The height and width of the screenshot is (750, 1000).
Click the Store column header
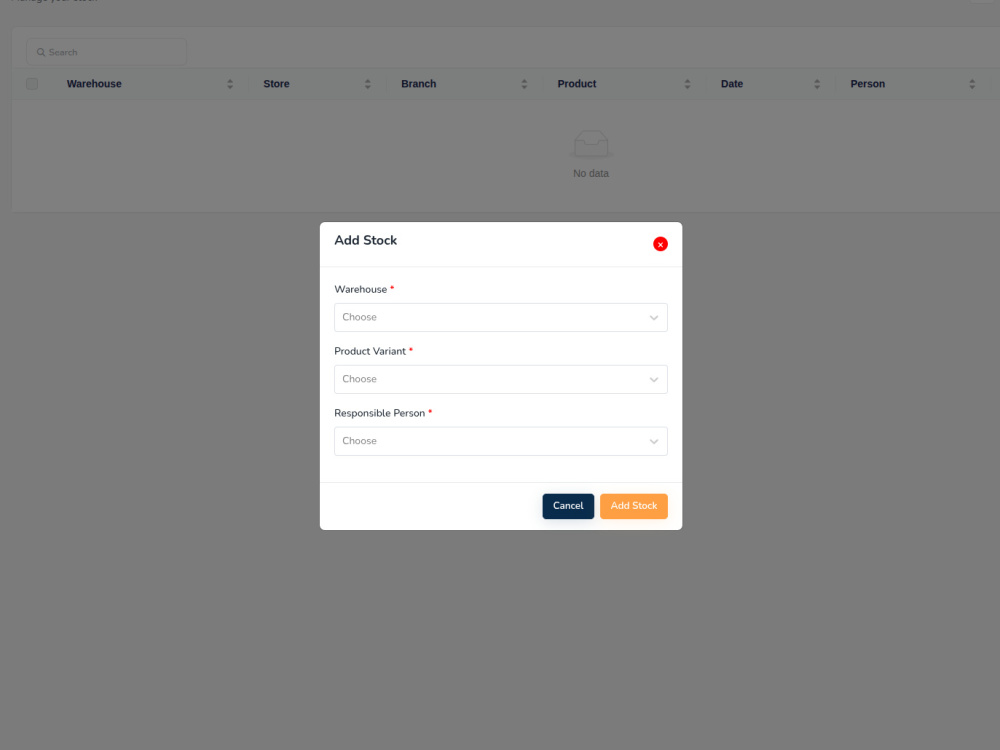point(276,84)
